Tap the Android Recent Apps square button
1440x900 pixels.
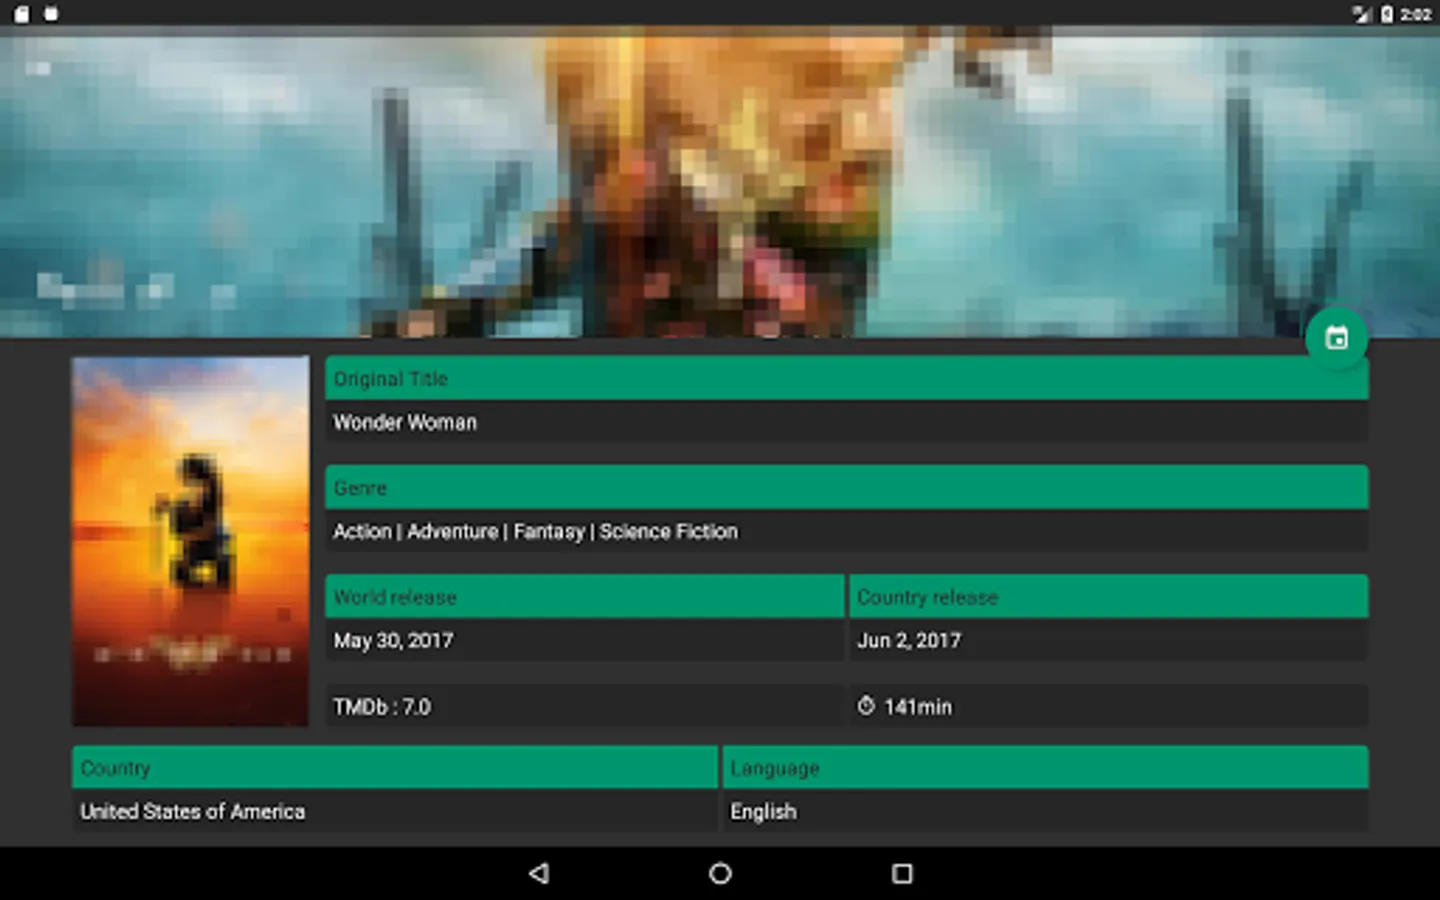[902, 873]
